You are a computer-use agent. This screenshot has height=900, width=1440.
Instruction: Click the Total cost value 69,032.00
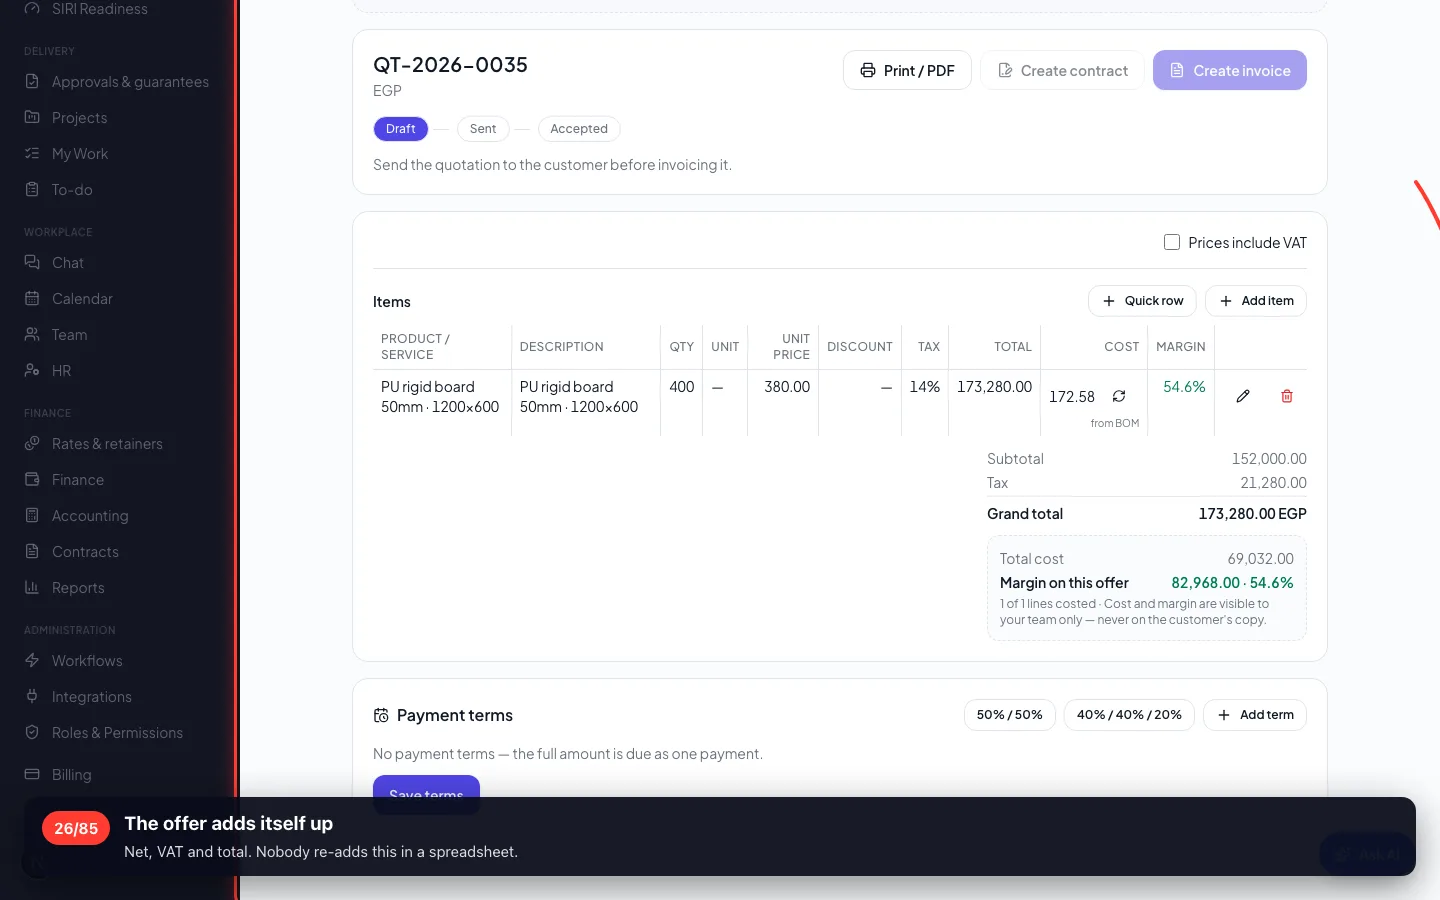coord(1260,559)
